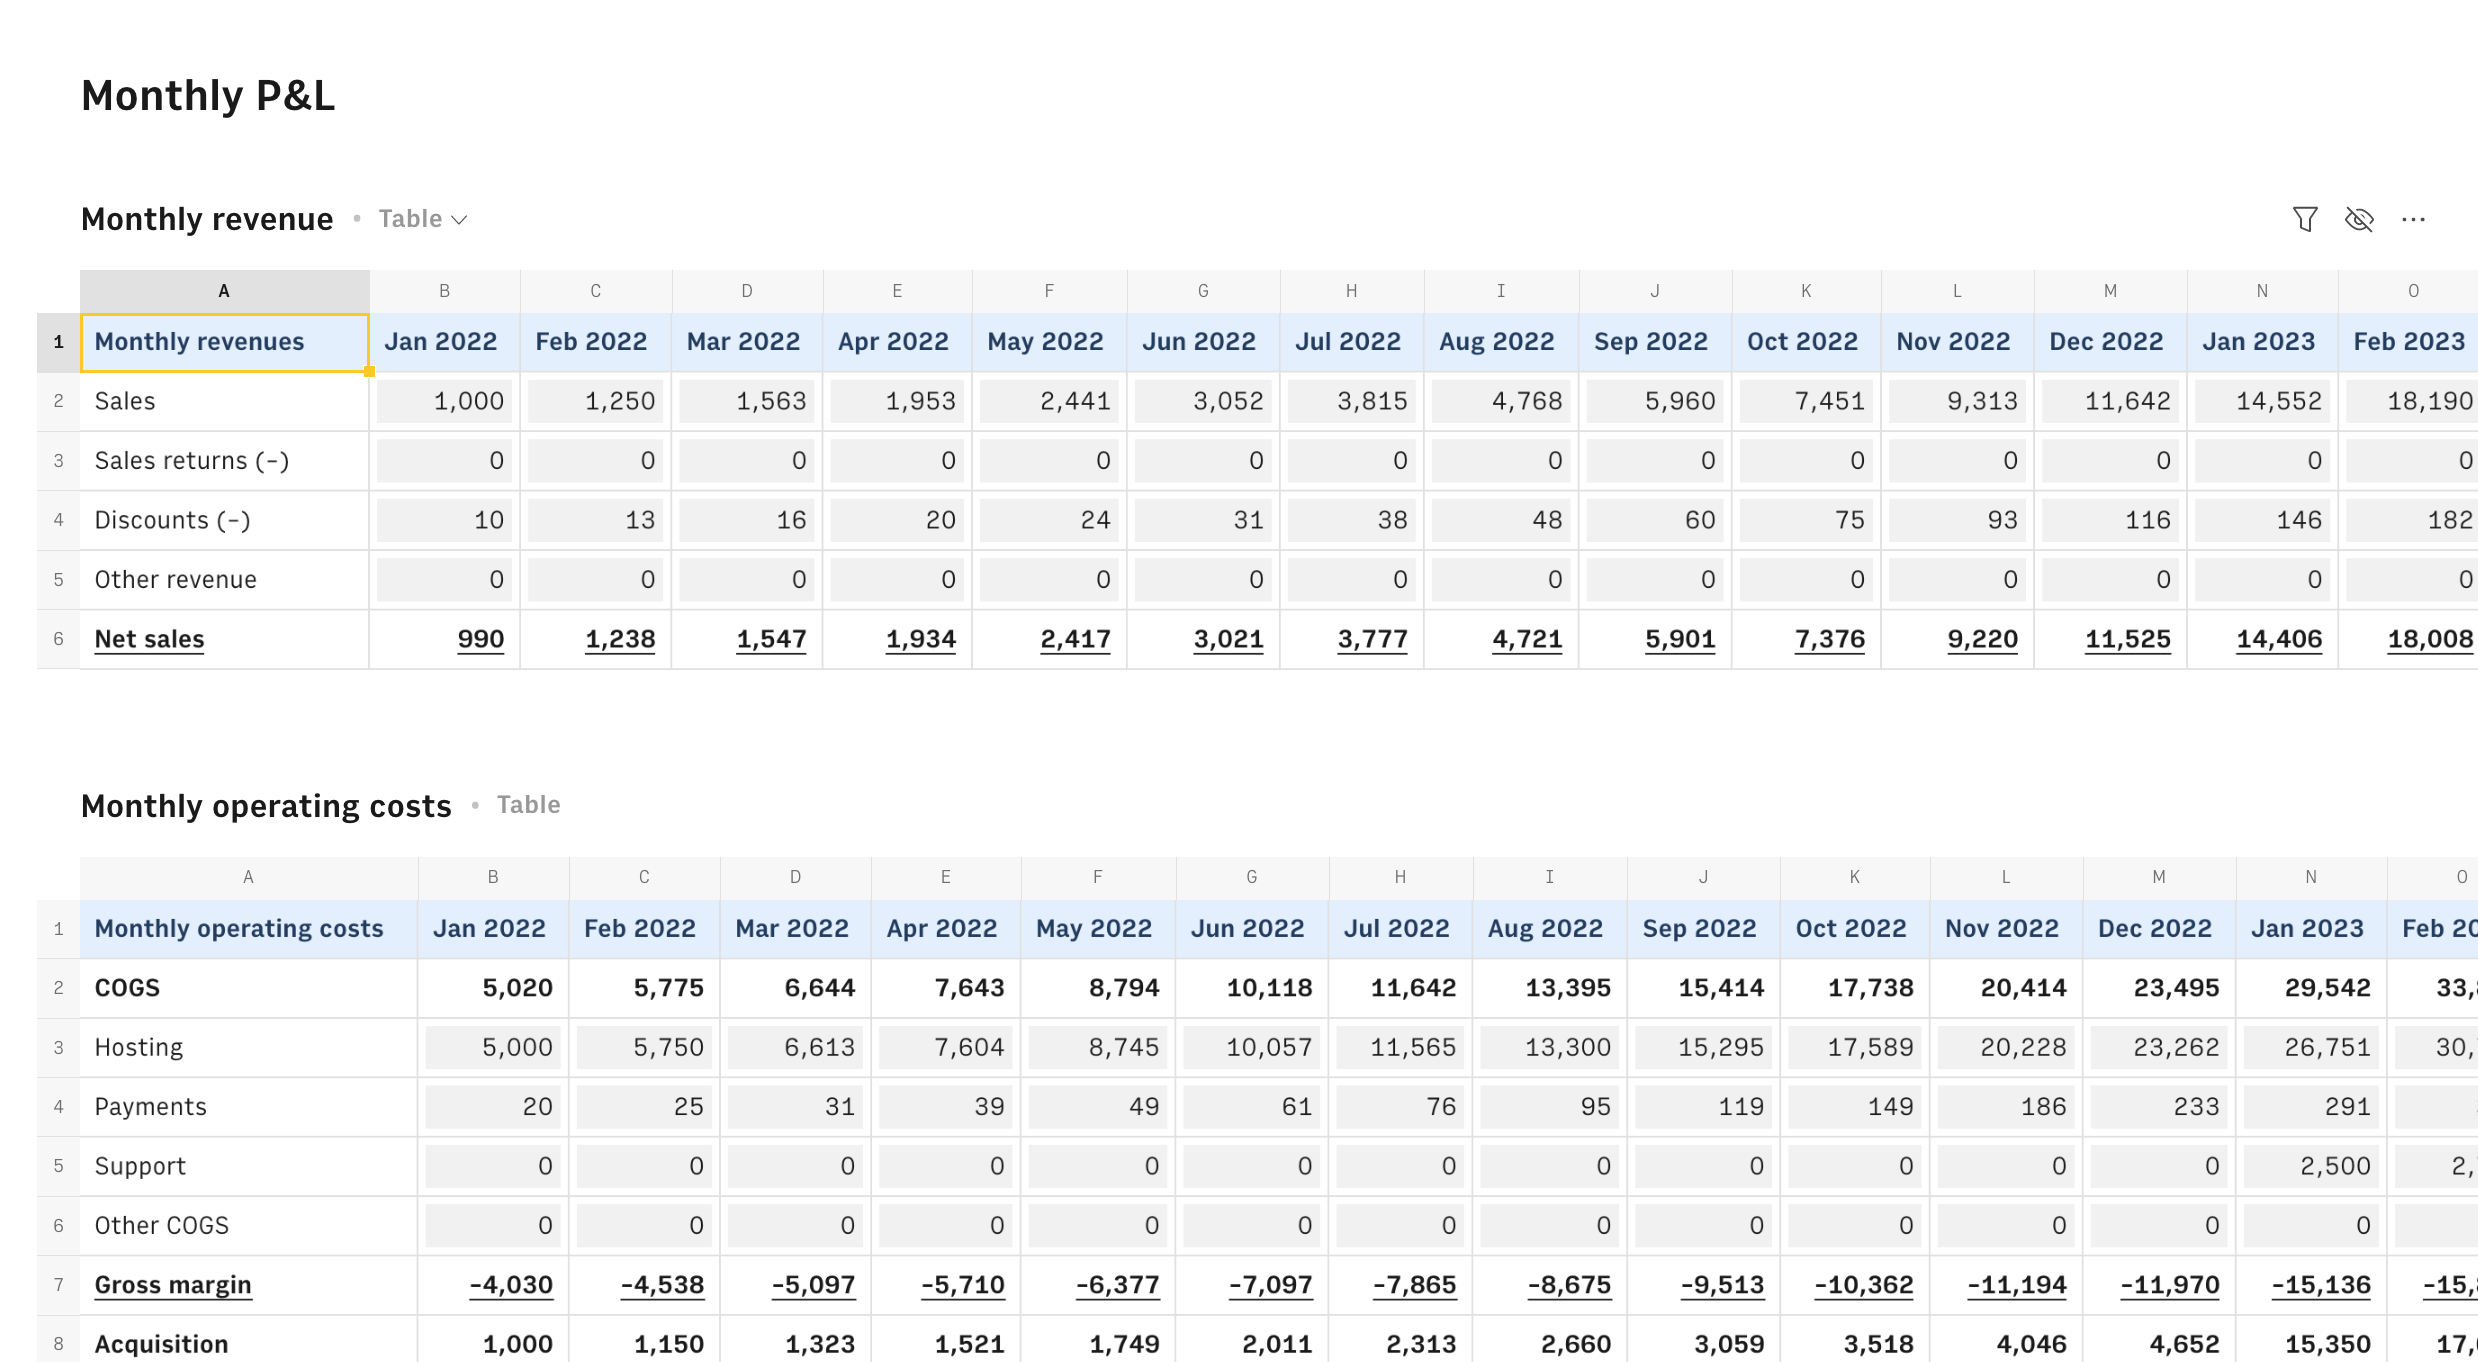Select Jan 2022 Discounts cell value 10
The image size is (2478, 1362).
445,520
